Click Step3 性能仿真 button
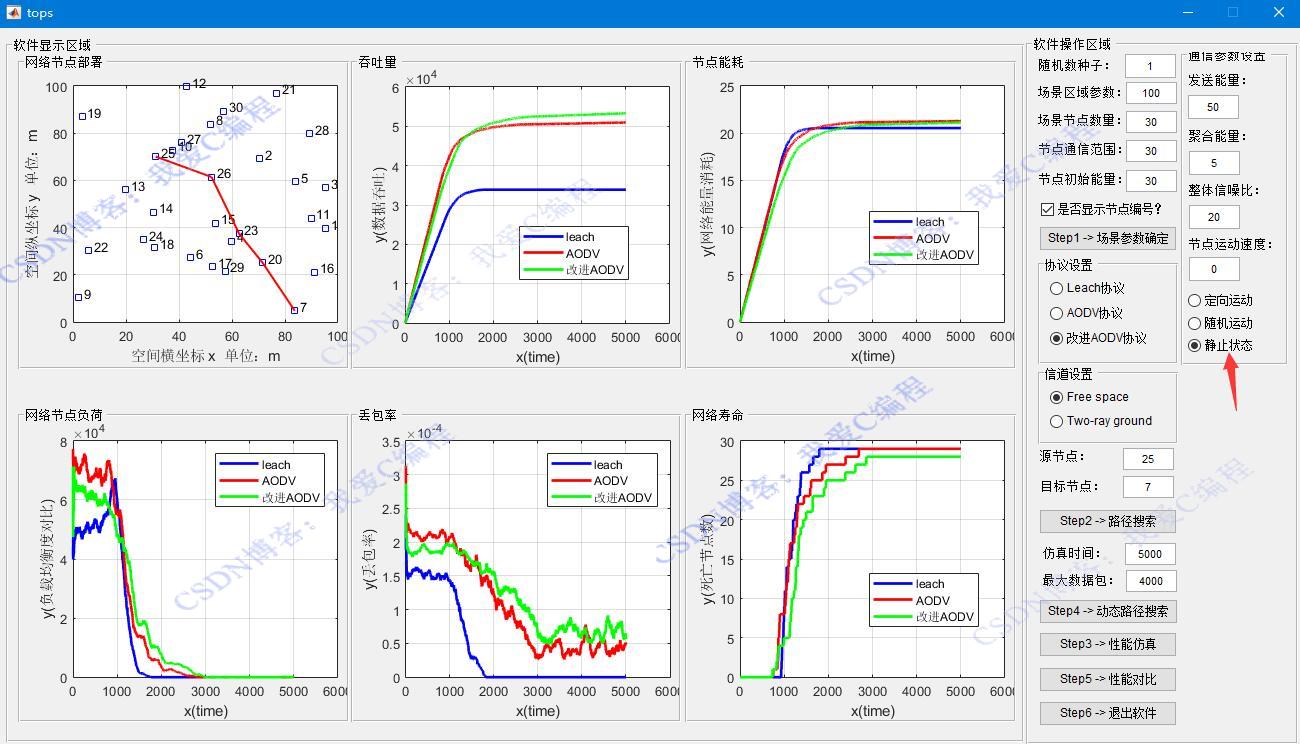 (1108, 644)
